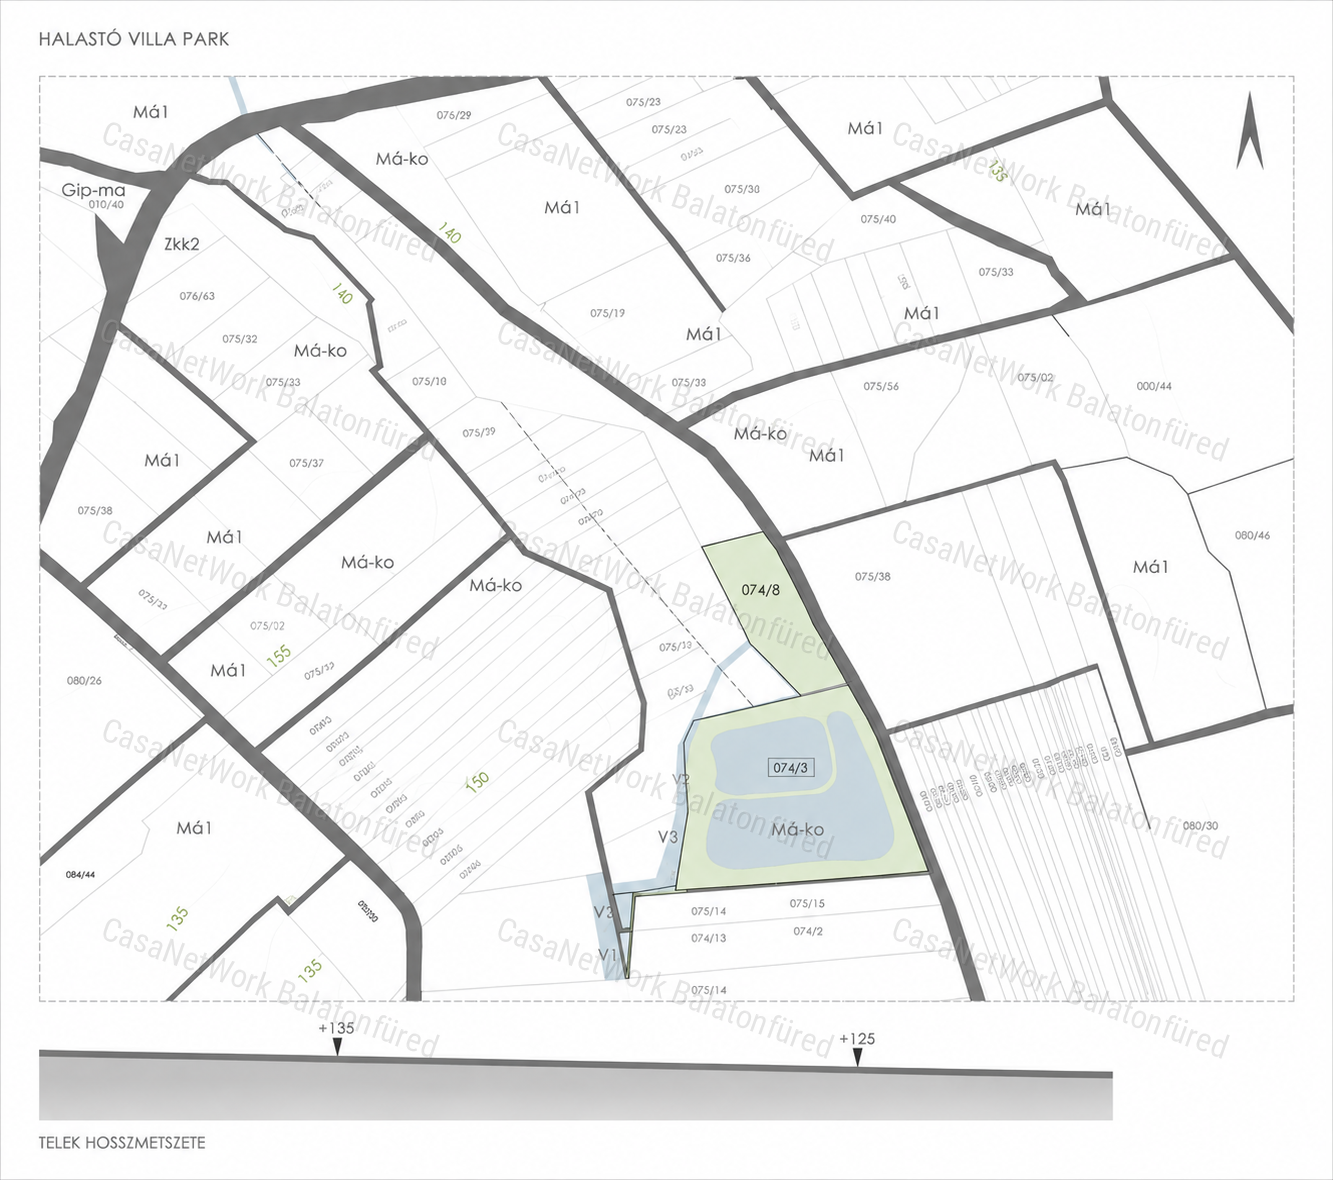Click the HALASTÓ VILLA PARK title
Viewport: 1333px width, 1180px height.
coord(134,39)
